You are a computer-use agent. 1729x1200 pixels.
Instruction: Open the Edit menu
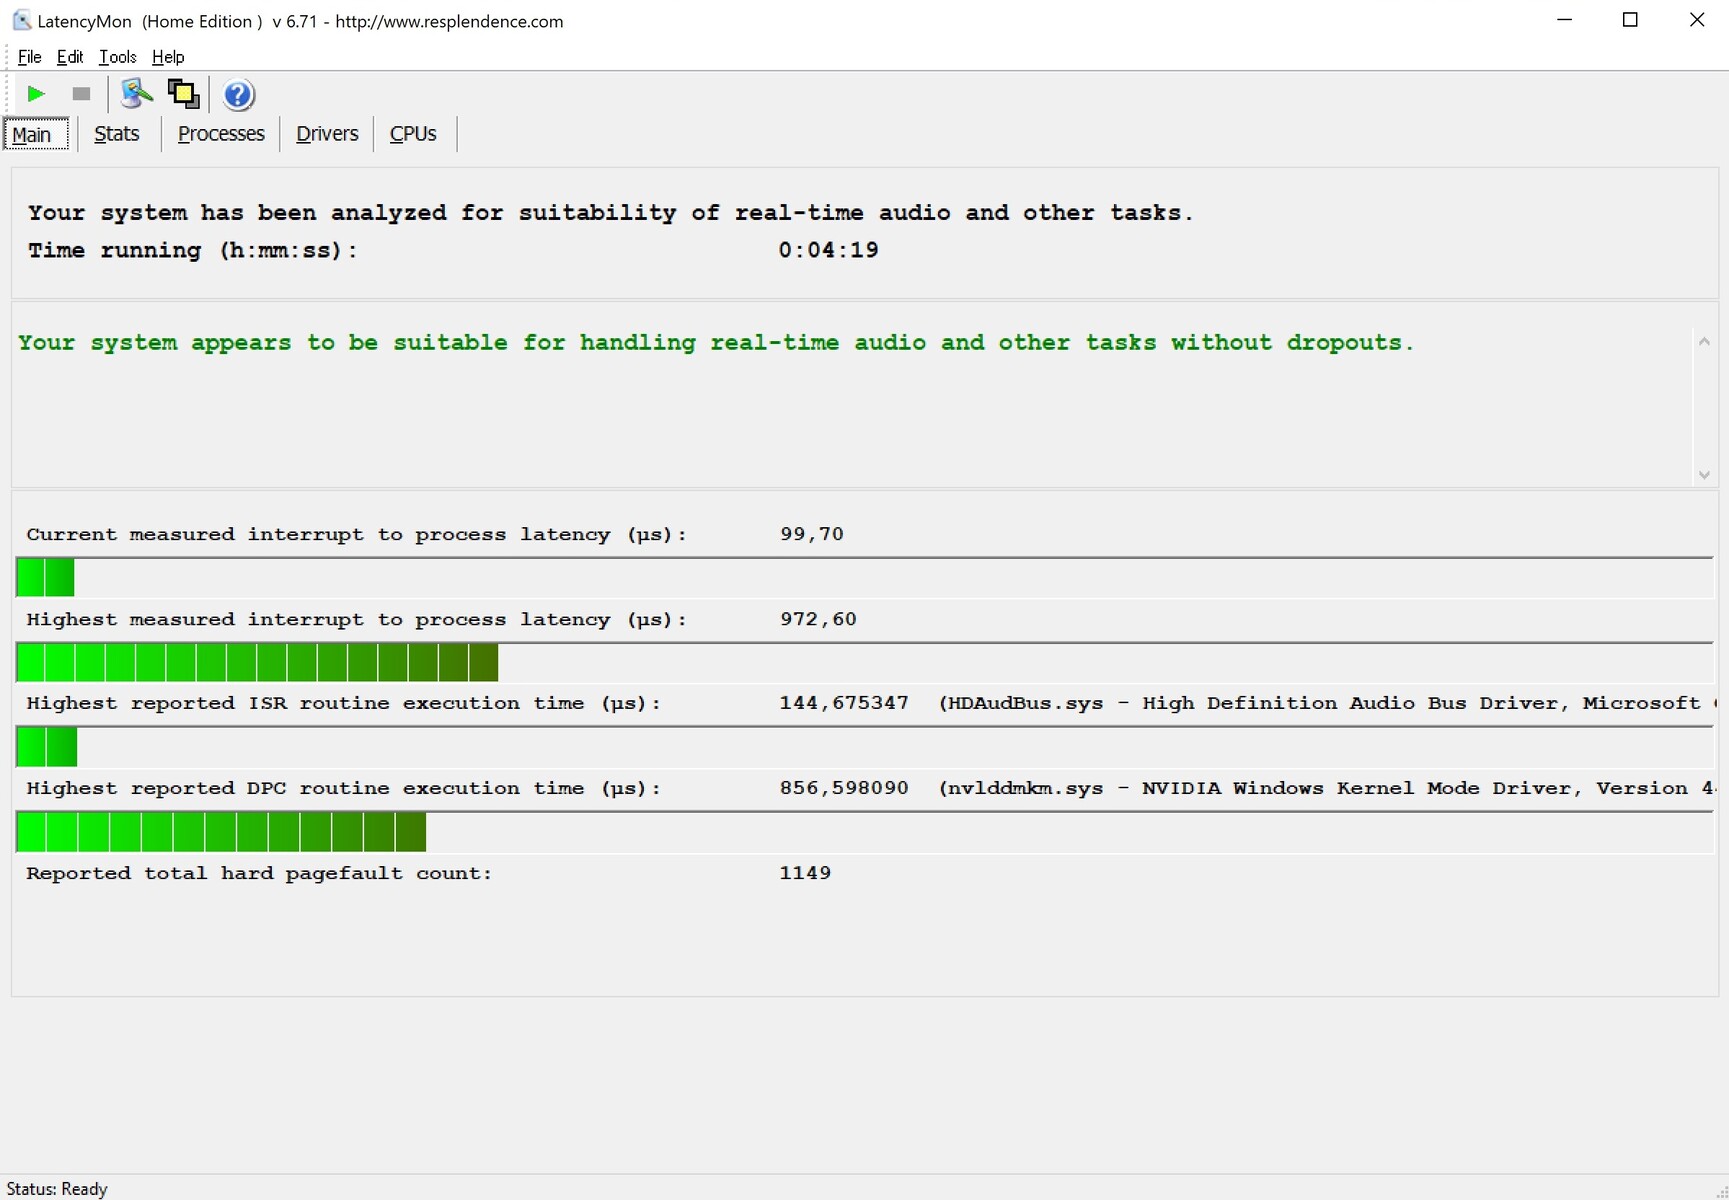[70, 57]
